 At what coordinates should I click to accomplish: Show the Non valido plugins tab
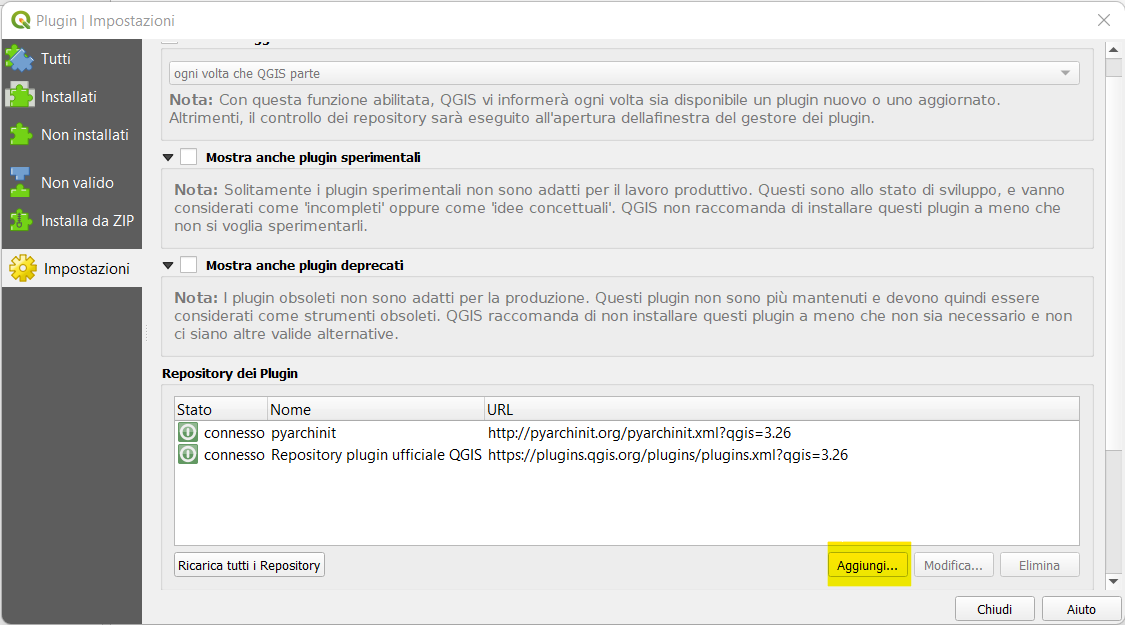click(72, 182)
